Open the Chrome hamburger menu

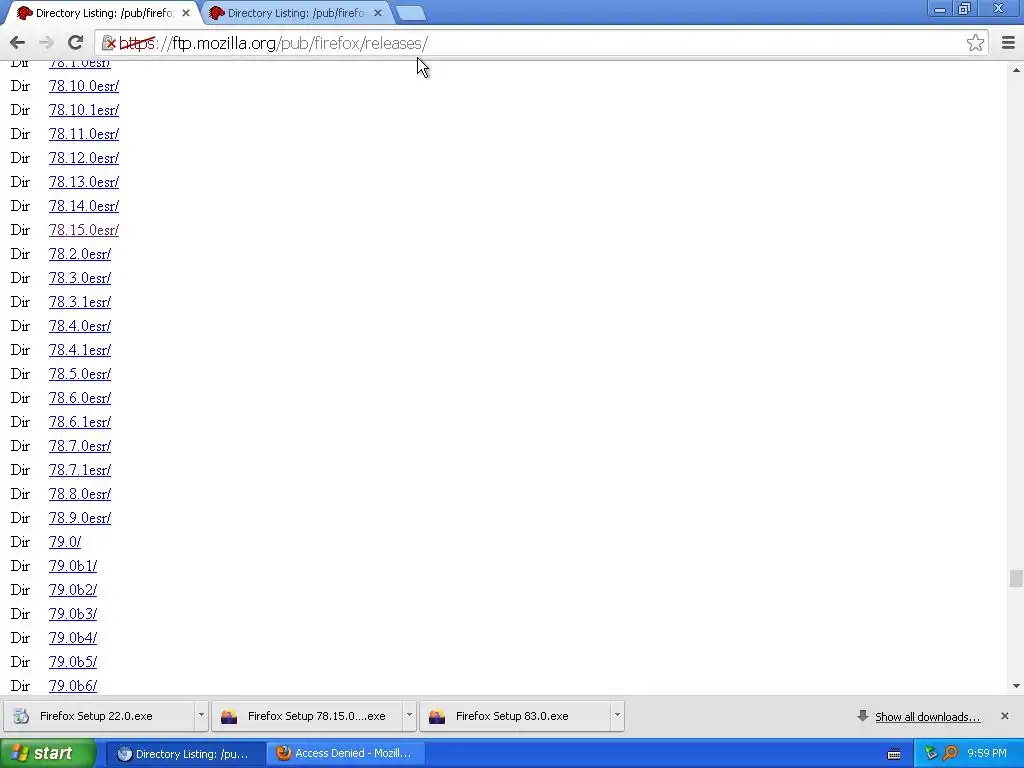coord(1008,43)
